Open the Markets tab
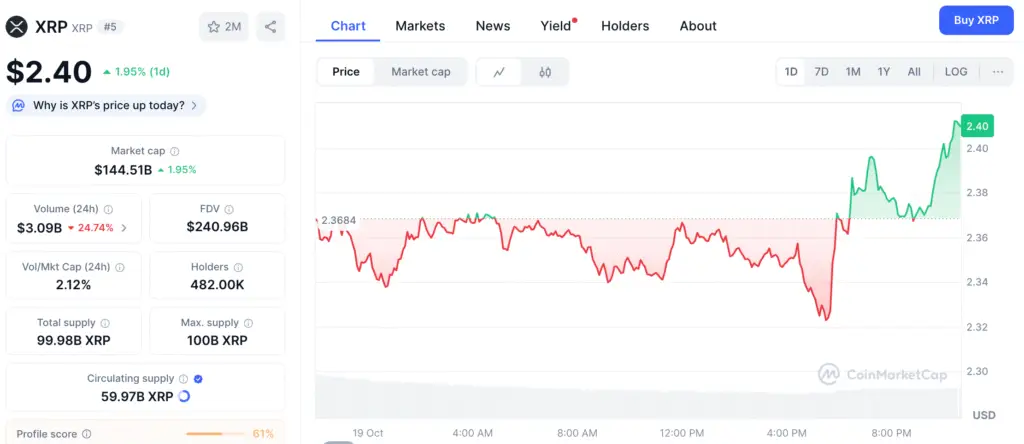 tap(420, 26)
